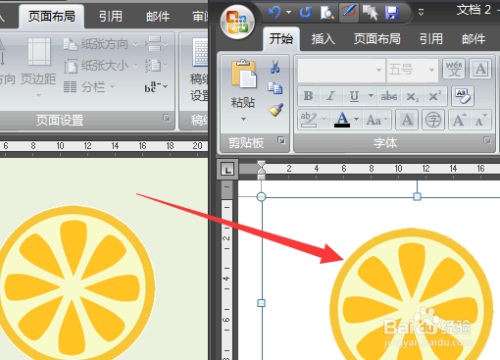
Task: Undo last action in quick access toolbar
Action: coord(275,13)
